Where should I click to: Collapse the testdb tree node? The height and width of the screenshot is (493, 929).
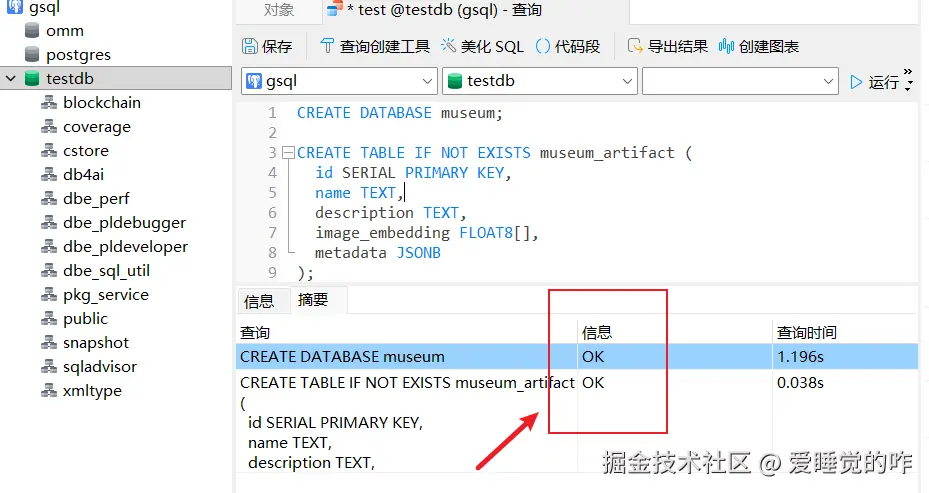click(x=11, y=78)
